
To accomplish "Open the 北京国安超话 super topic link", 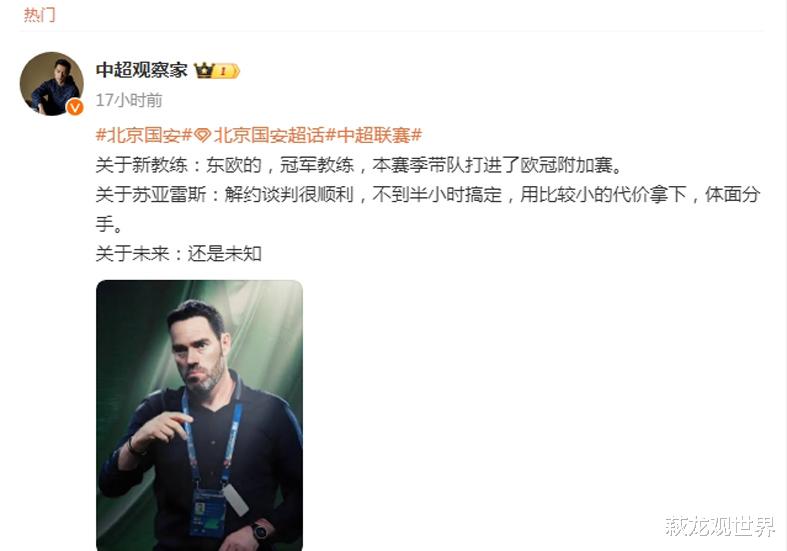I will pos(269,135).
